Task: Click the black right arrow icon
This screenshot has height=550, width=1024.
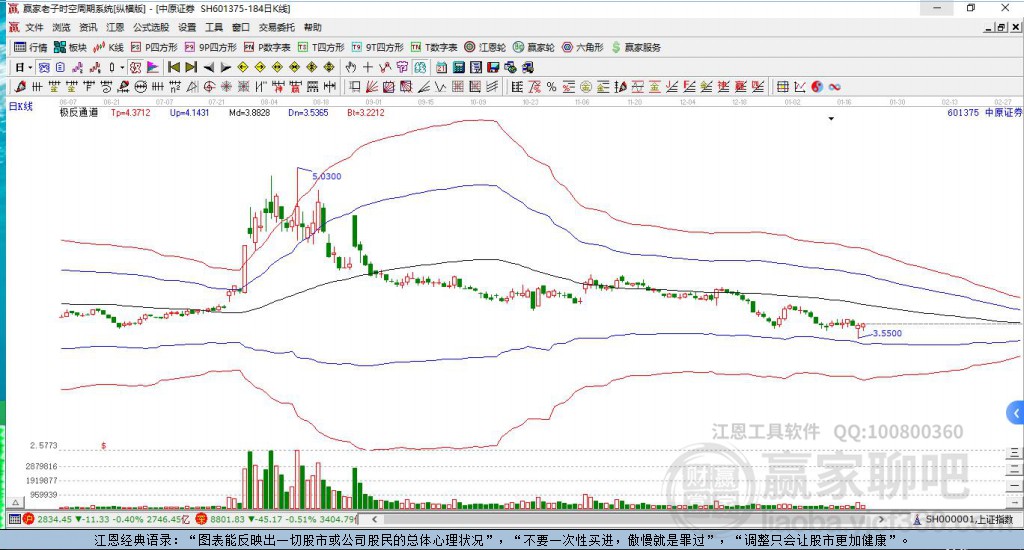Action: pyautogui.click(x=225, y=67)
